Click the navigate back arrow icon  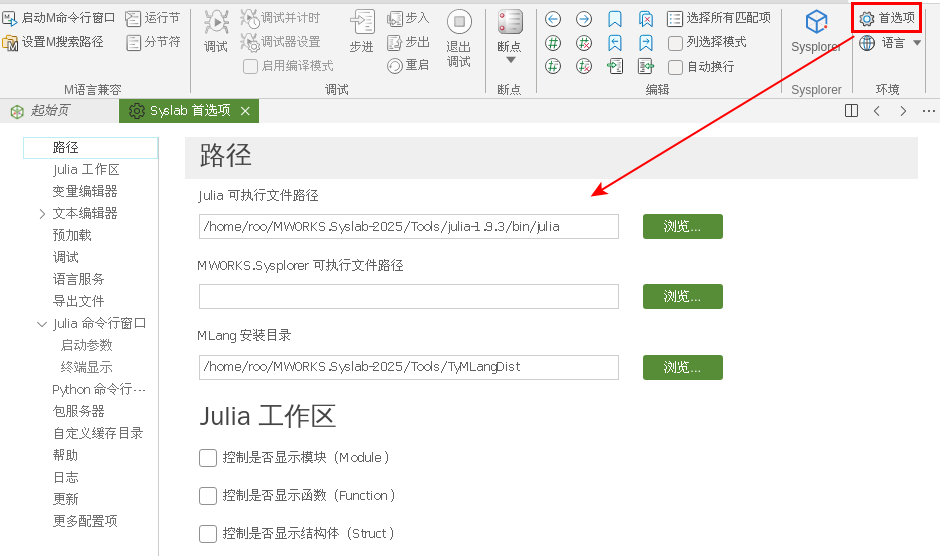[553, 19]
